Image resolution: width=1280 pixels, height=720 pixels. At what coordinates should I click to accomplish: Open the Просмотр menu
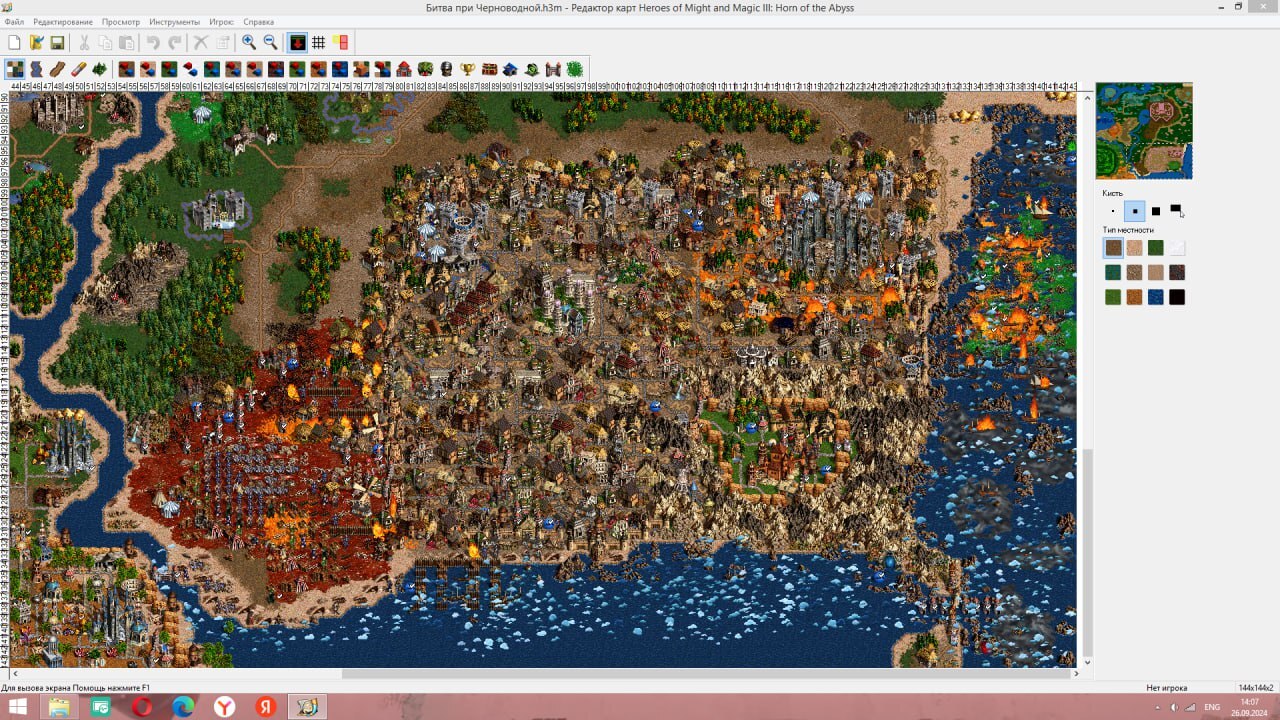121,22
